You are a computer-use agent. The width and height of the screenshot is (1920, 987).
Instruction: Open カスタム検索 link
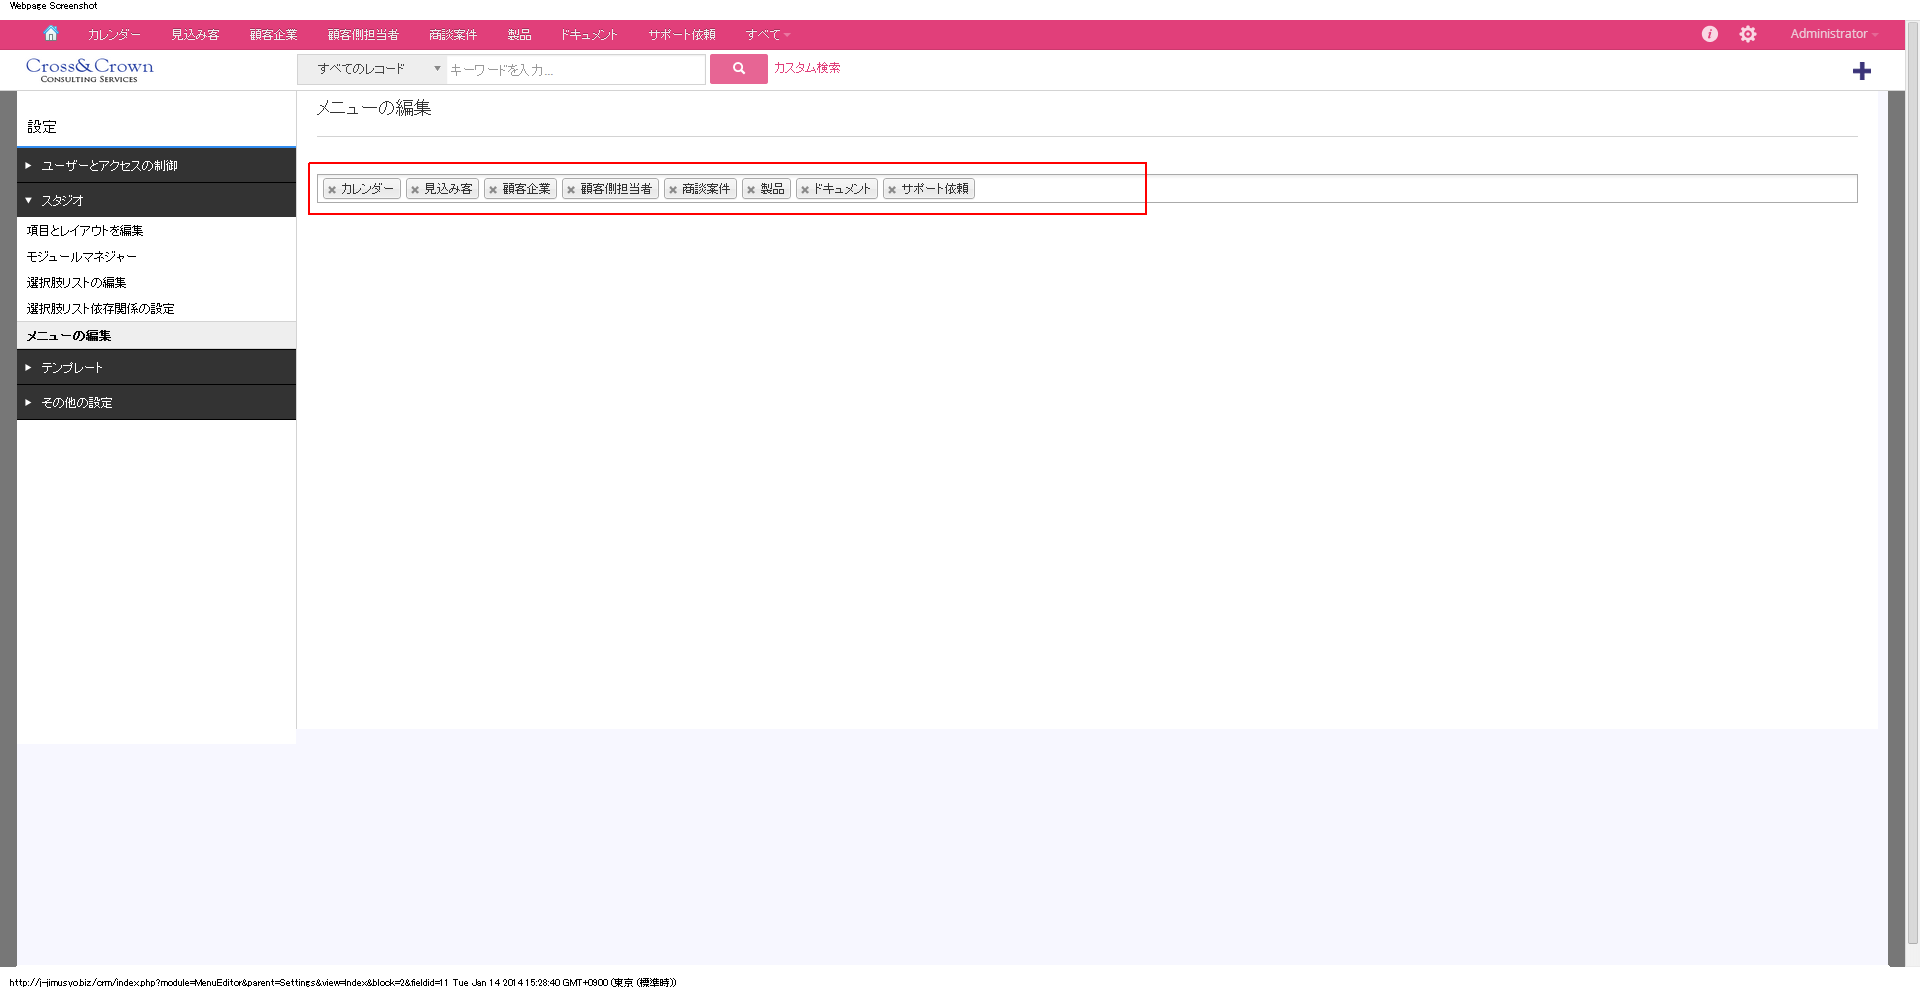[807, 69]
